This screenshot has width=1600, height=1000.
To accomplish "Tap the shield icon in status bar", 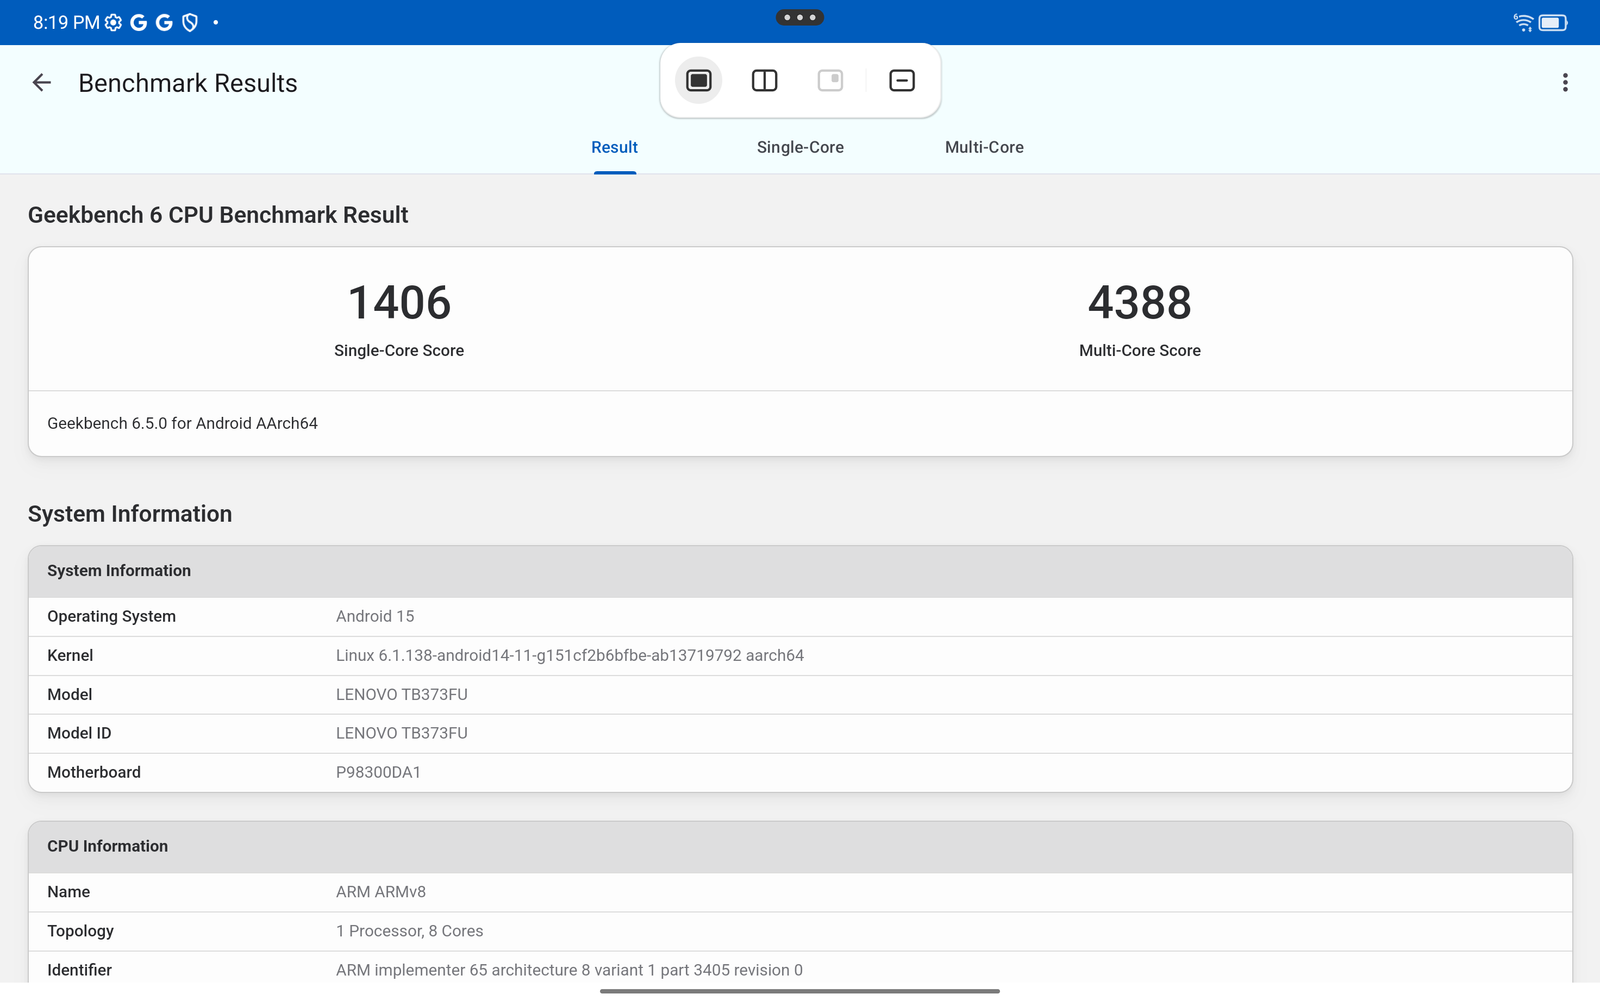I will pos(190,22).
